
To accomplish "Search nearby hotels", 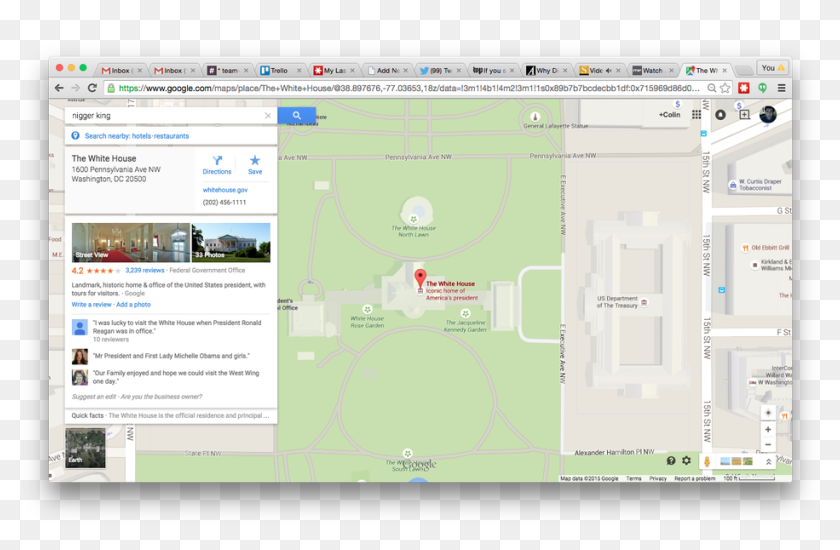I will pyautogui.click(x=141, y=136).
